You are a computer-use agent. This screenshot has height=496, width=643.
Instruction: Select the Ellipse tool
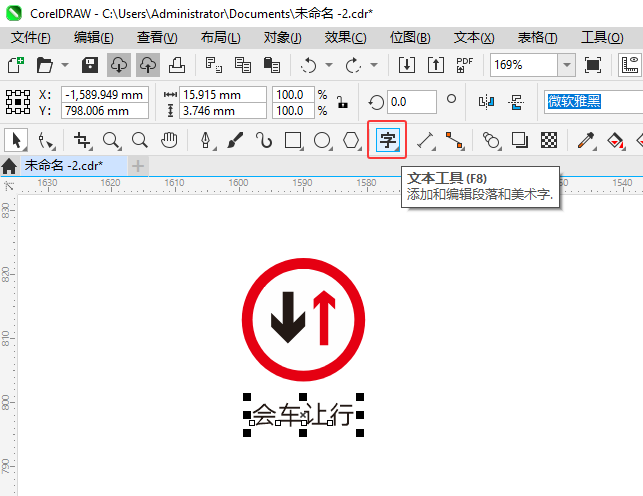click(322, 140)
